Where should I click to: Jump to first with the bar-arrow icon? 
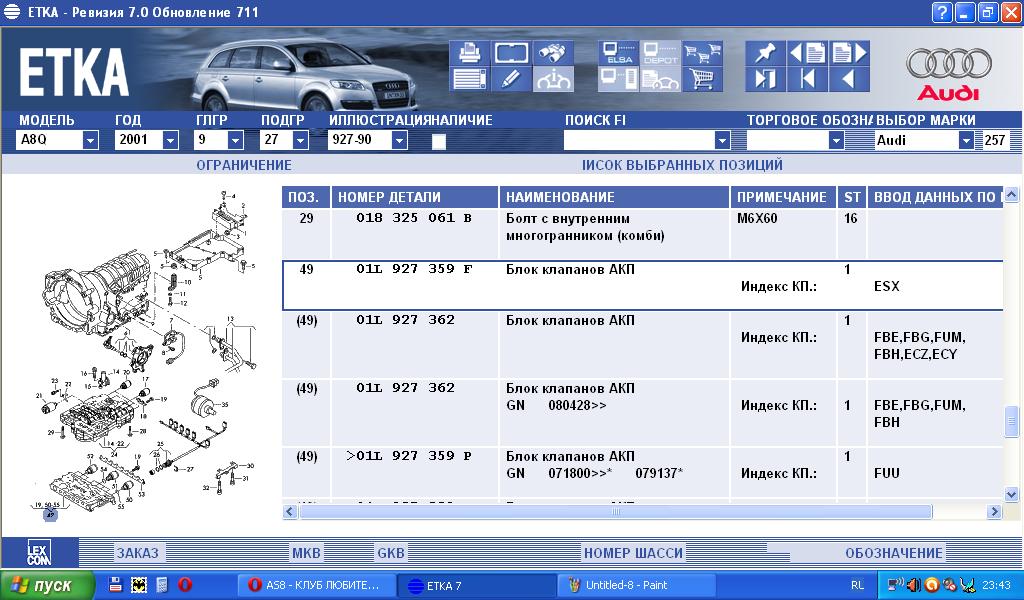click(808, 79)
